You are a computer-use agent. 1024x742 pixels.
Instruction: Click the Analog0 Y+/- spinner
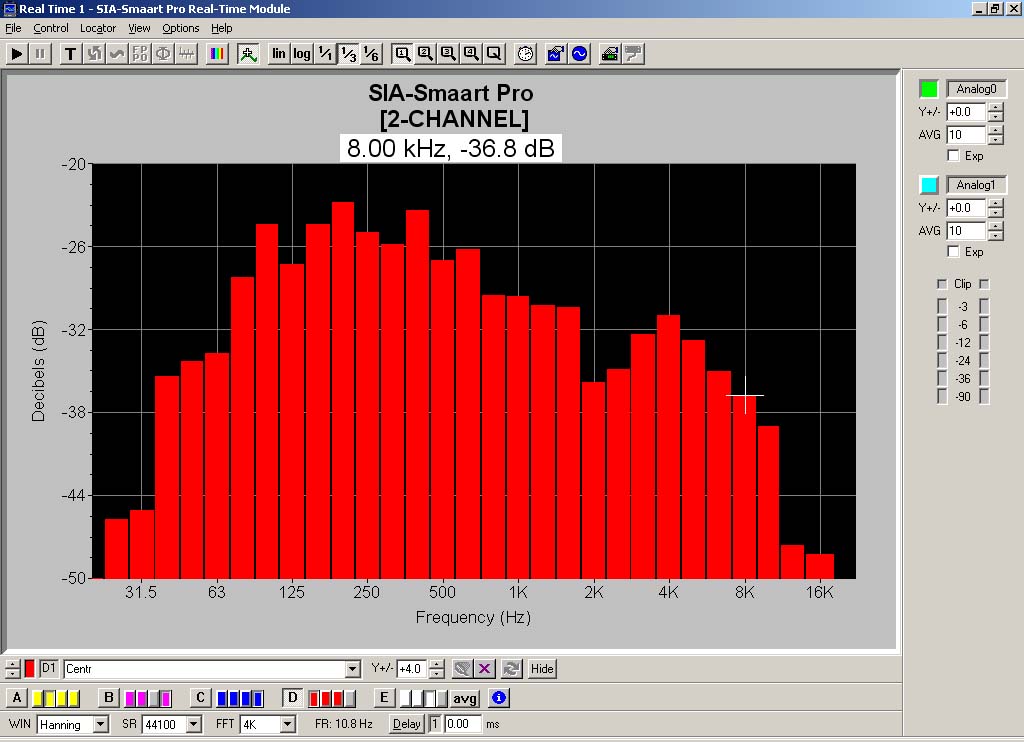tap(995, 112)
